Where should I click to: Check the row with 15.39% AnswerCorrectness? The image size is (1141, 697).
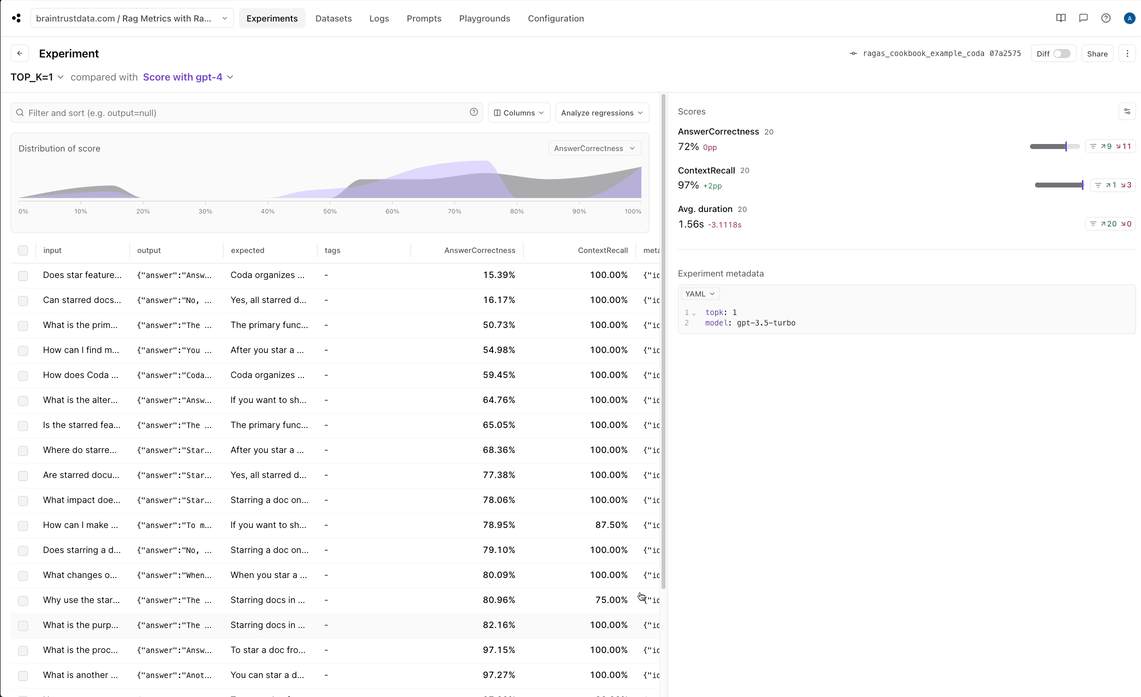coord(23,275)
